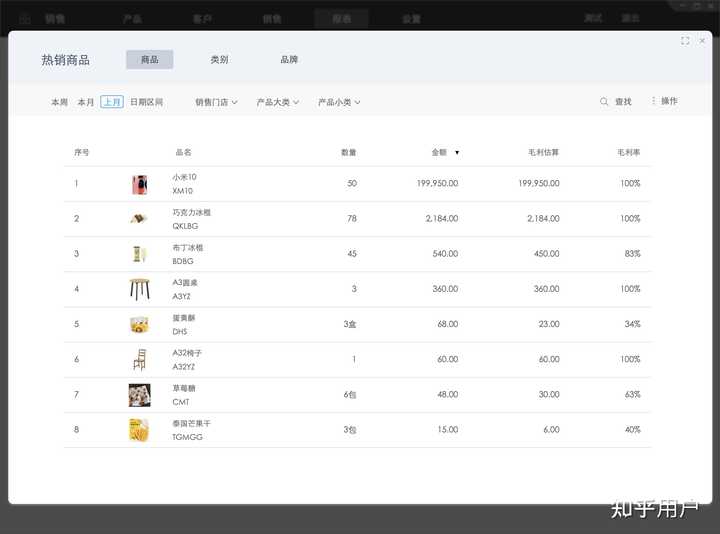Expand the 产品小类 dropdown
The height and width of the screenshot is (534, 720).
pyautogui.click(x=339, y=102)
